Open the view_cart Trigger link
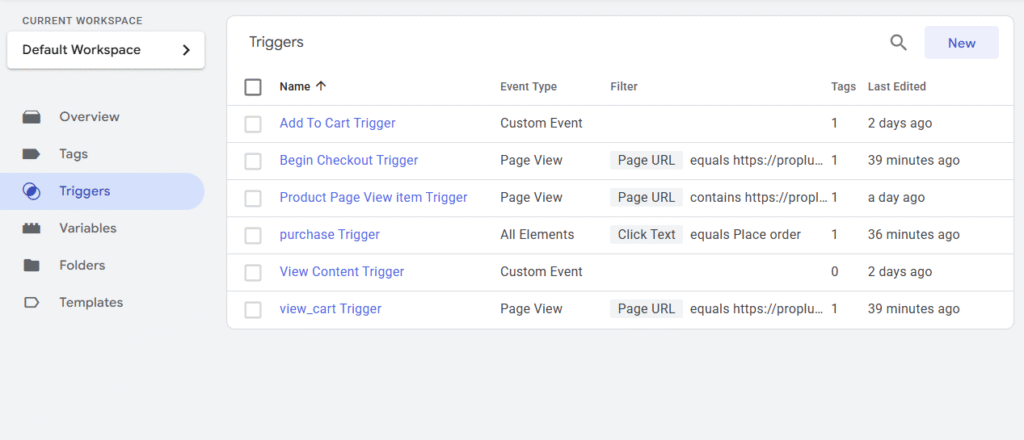 [330, 309]
